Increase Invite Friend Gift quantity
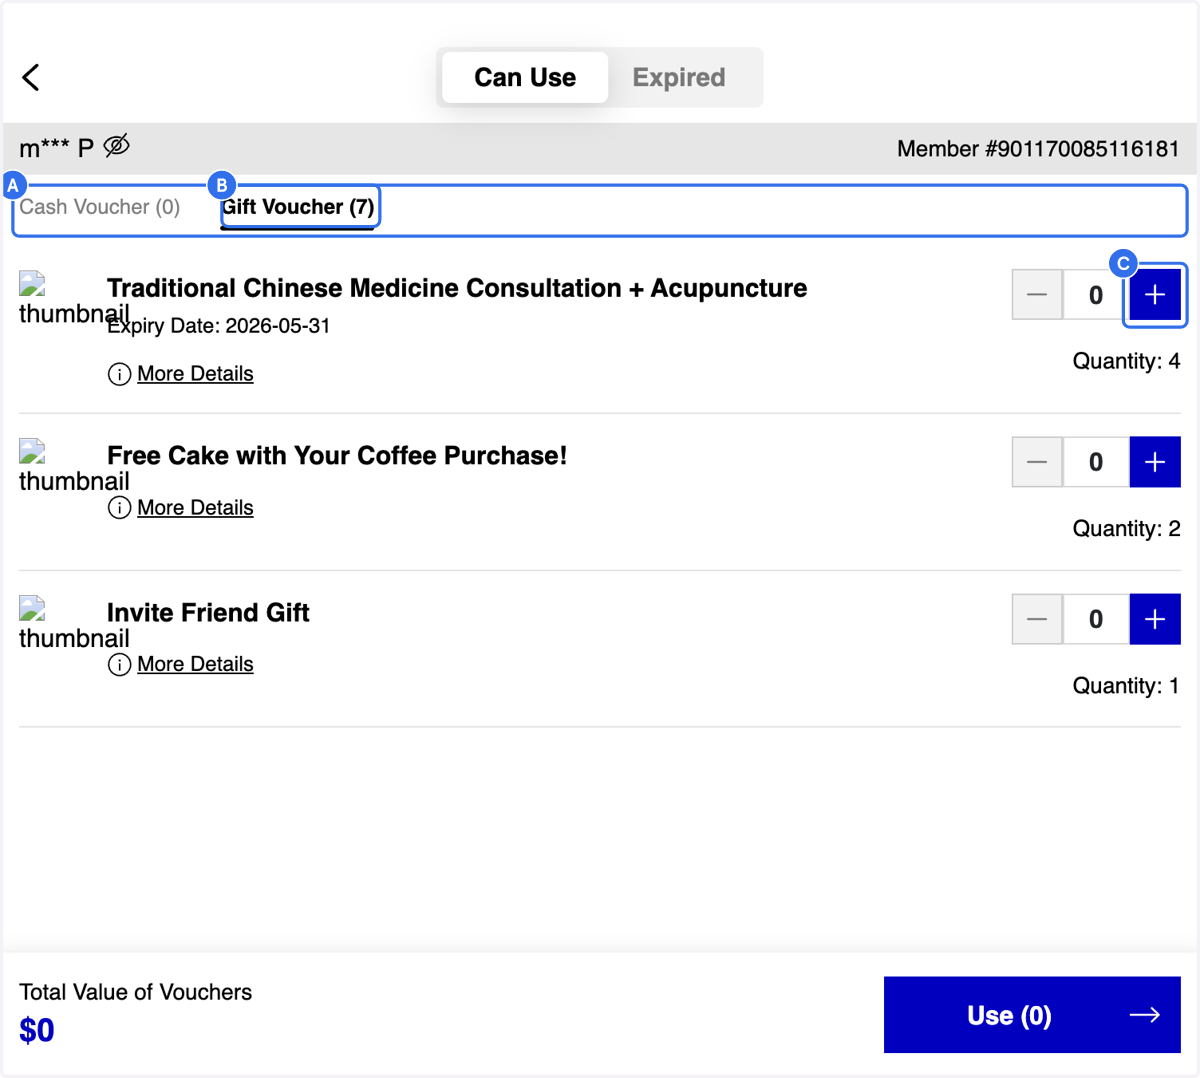 [x=1155, y=619]
